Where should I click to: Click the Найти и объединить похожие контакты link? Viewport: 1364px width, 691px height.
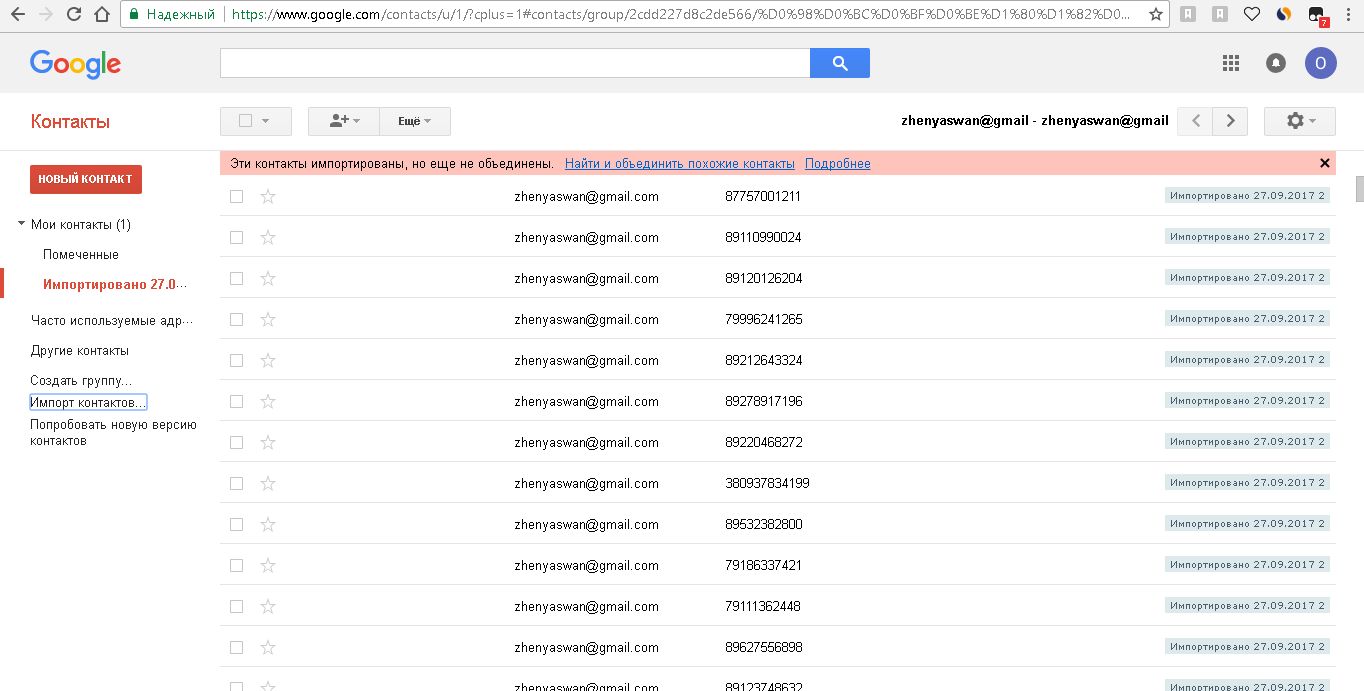pos(680,163)
